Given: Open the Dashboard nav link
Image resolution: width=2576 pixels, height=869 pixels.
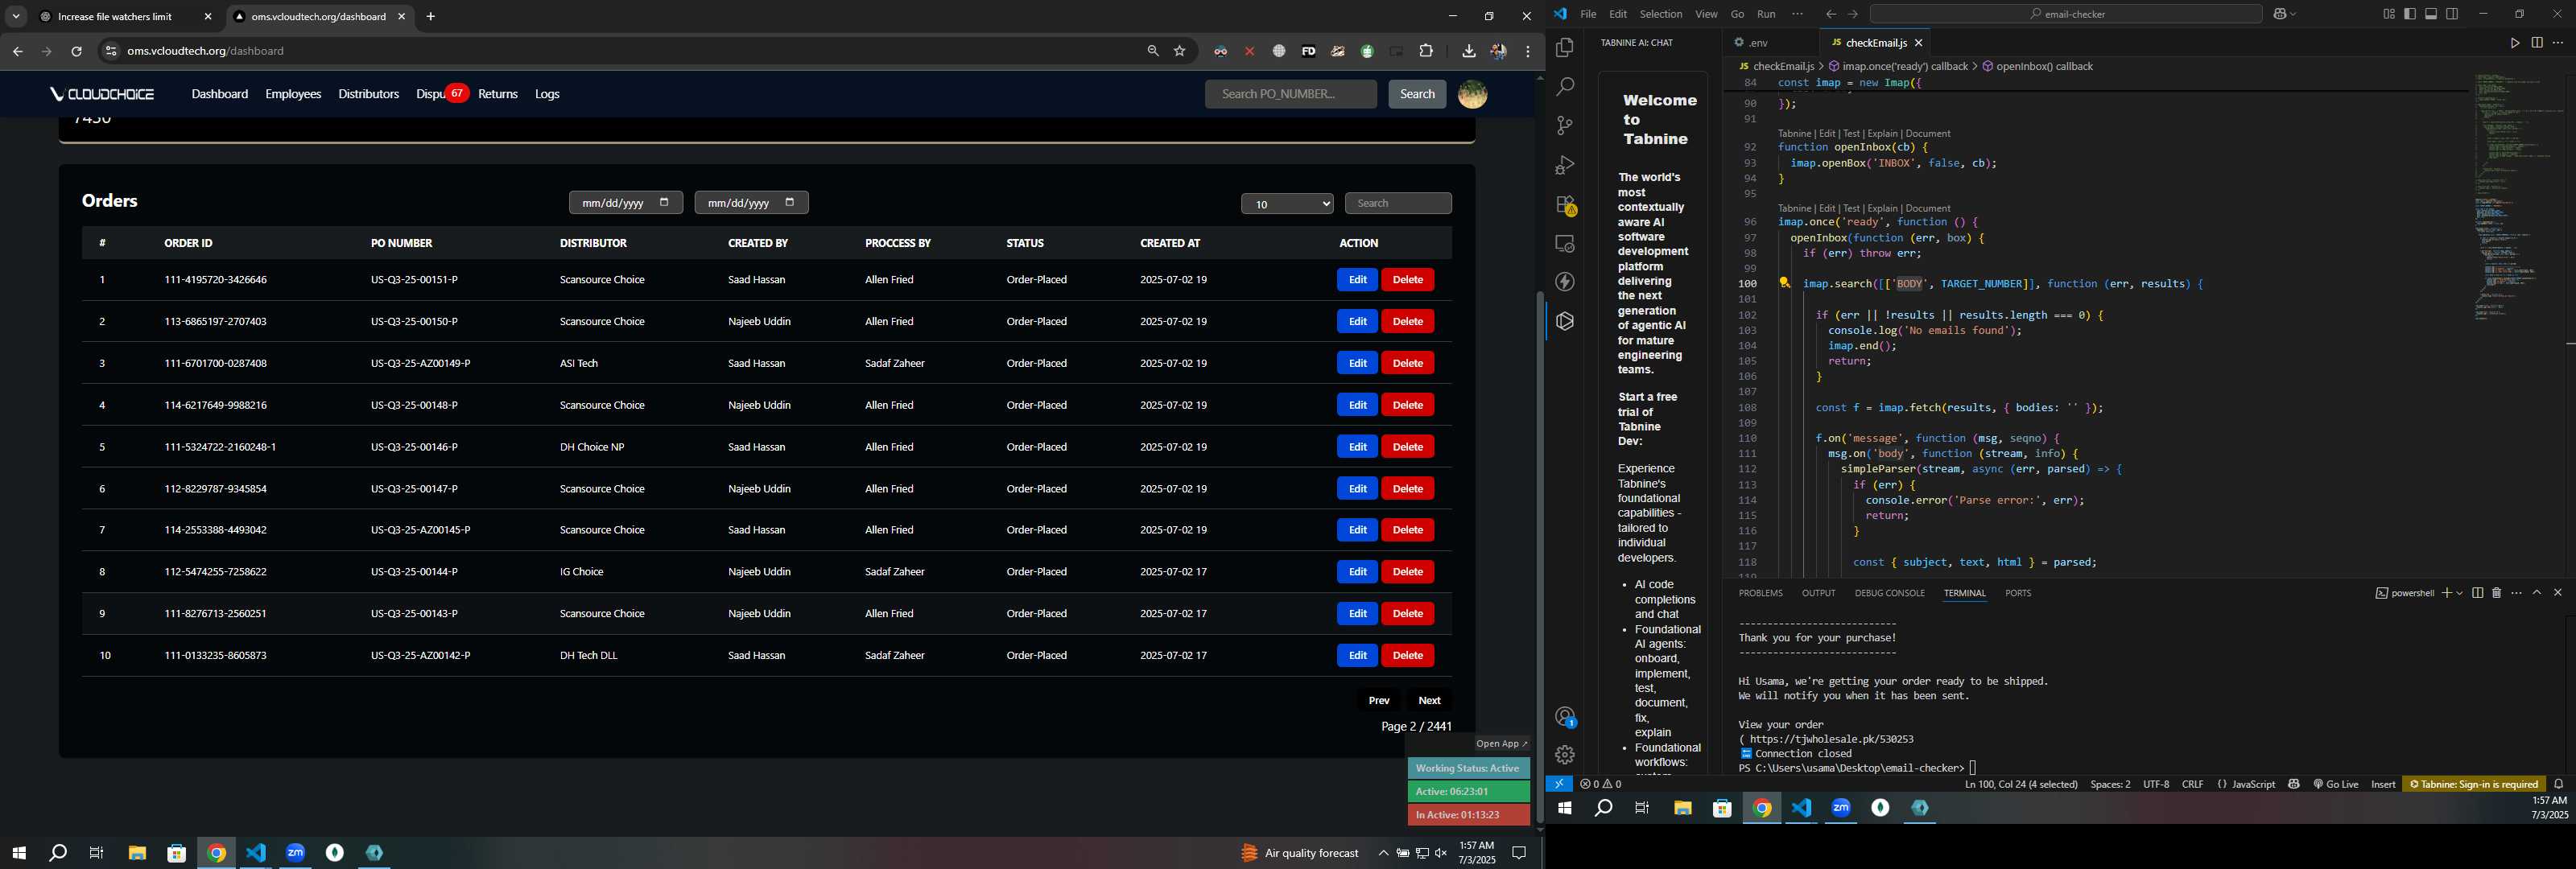Looking at the screenshot, I should point(220,94).
